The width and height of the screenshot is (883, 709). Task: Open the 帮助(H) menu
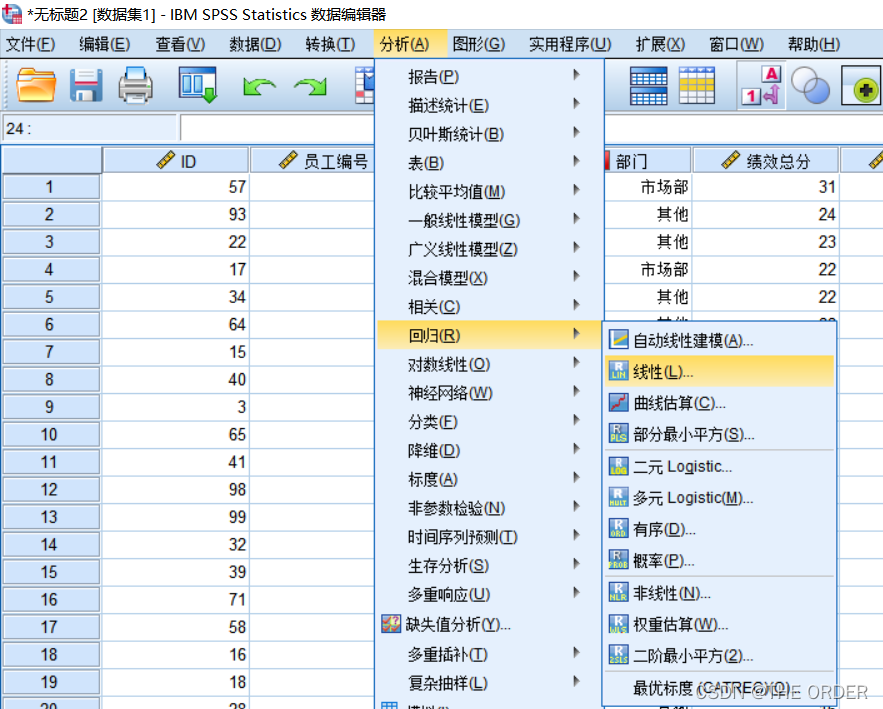814,44
